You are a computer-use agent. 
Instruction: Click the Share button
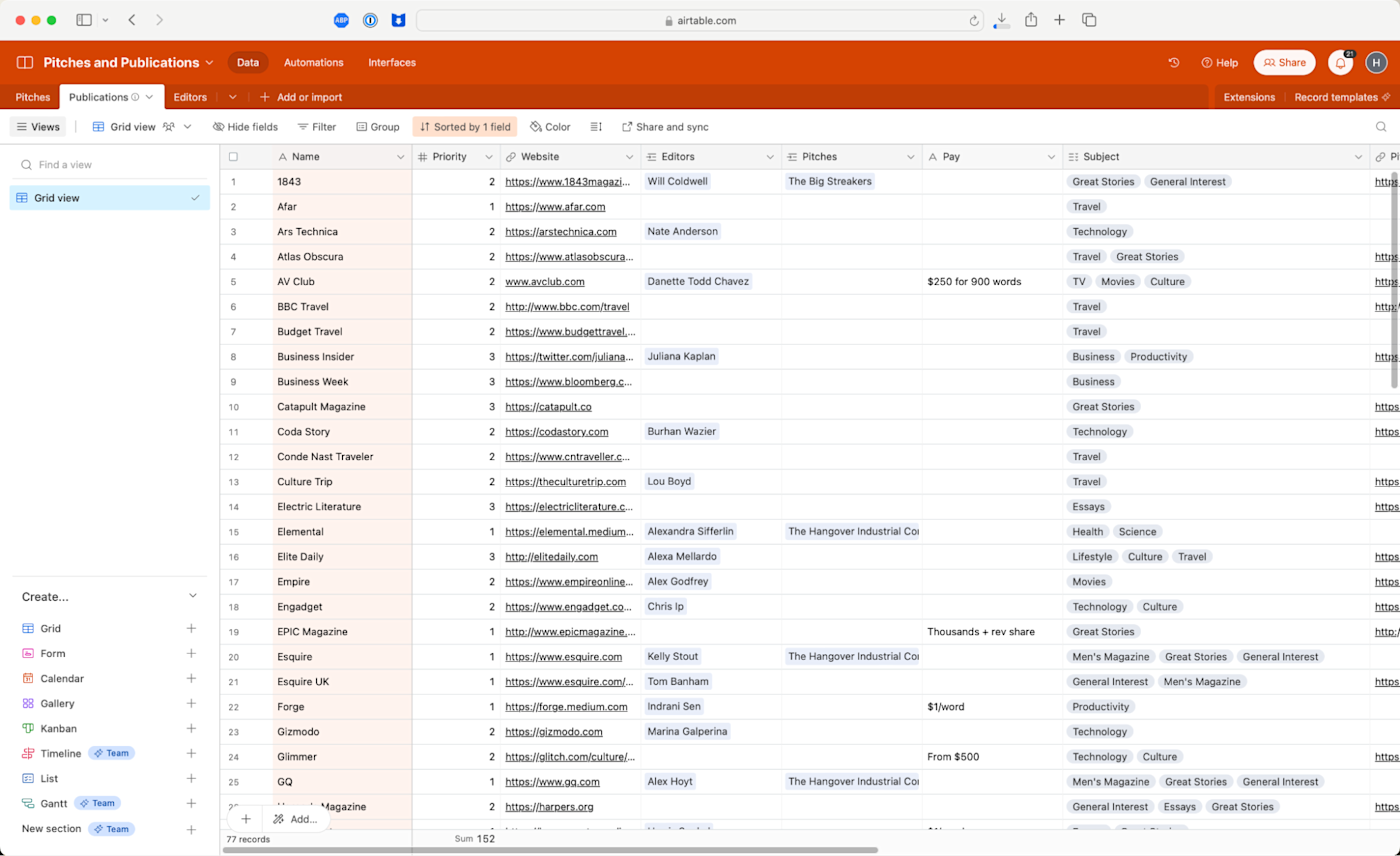pos(1284,62)
